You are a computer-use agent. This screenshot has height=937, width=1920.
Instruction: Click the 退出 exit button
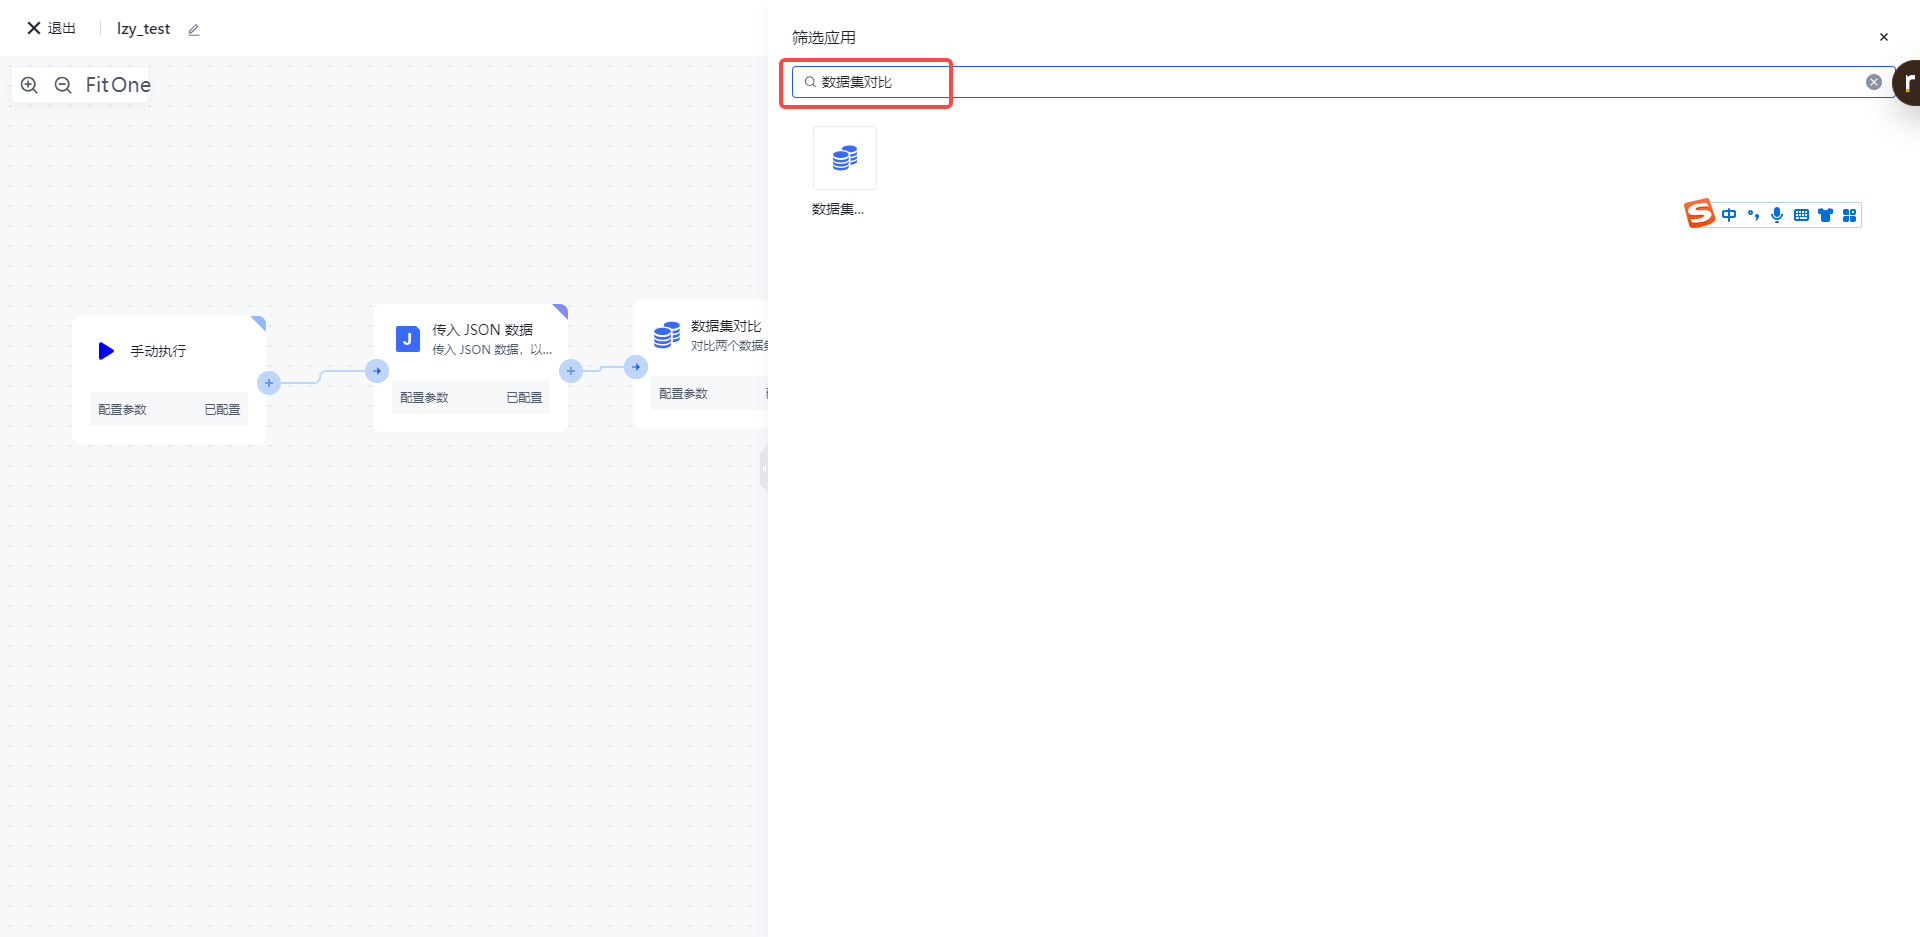(x=52, y=28)
